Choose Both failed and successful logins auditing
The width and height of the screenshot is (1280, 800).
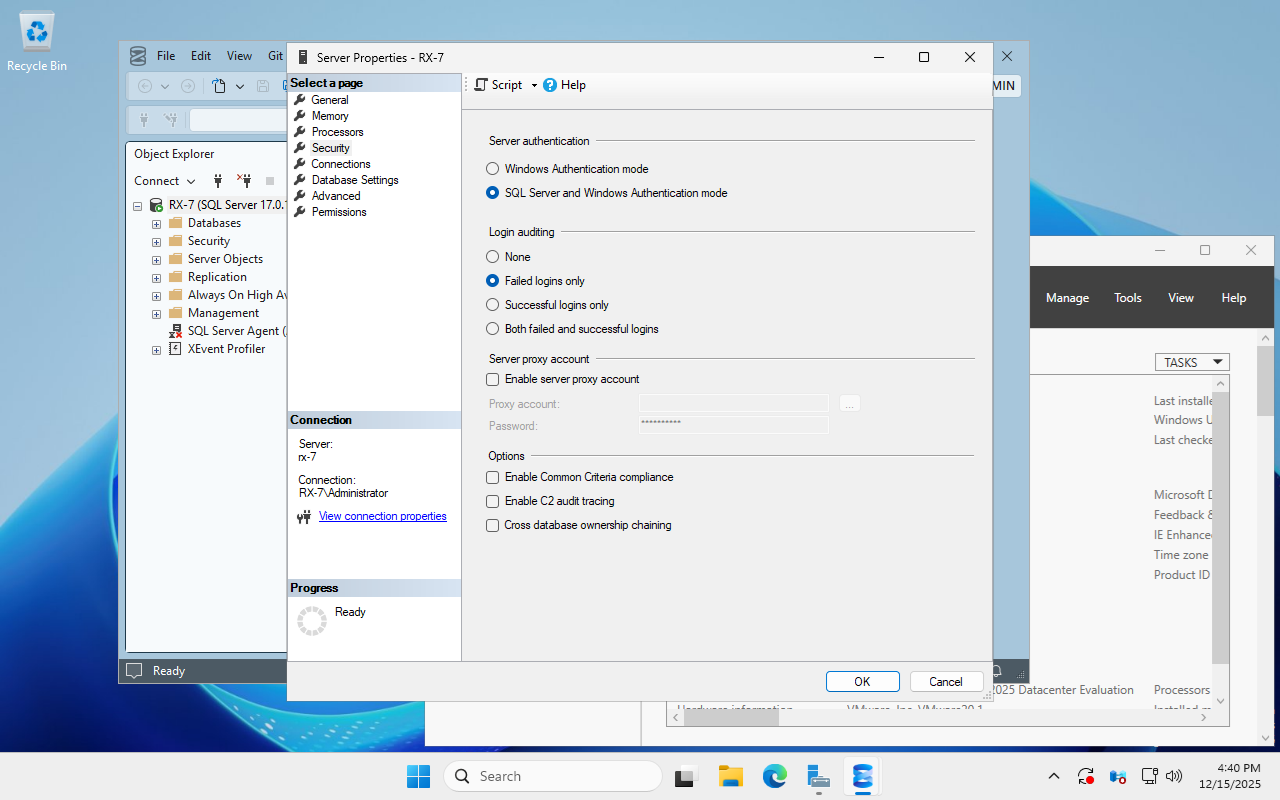(x=492, y=328)
